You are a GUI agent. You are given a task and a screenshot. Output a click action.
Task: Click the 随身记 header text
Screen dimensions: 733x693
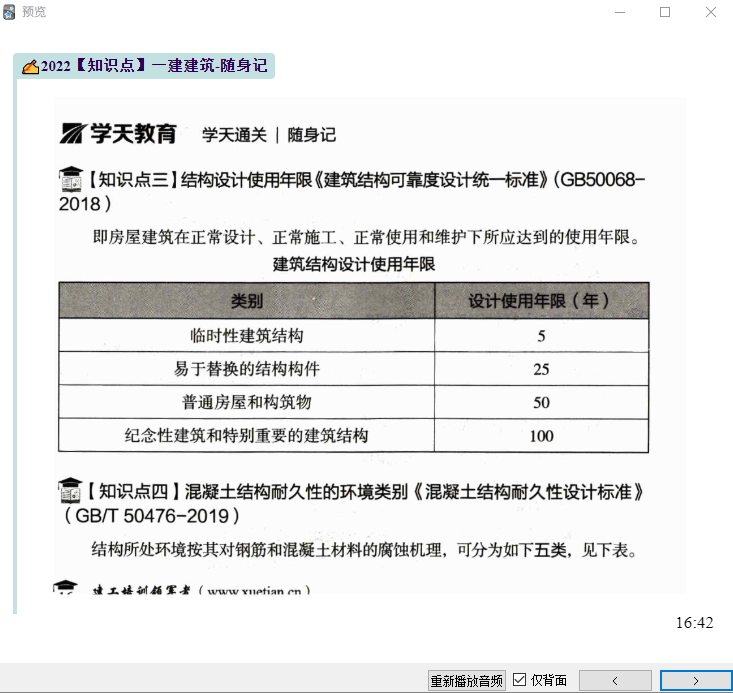tap(312, 135)
